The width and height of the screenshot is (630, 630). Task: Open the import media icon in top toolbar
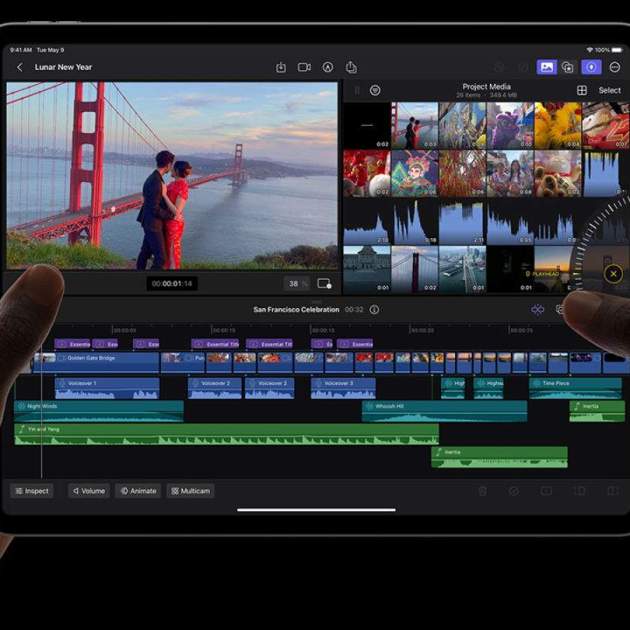281,67
